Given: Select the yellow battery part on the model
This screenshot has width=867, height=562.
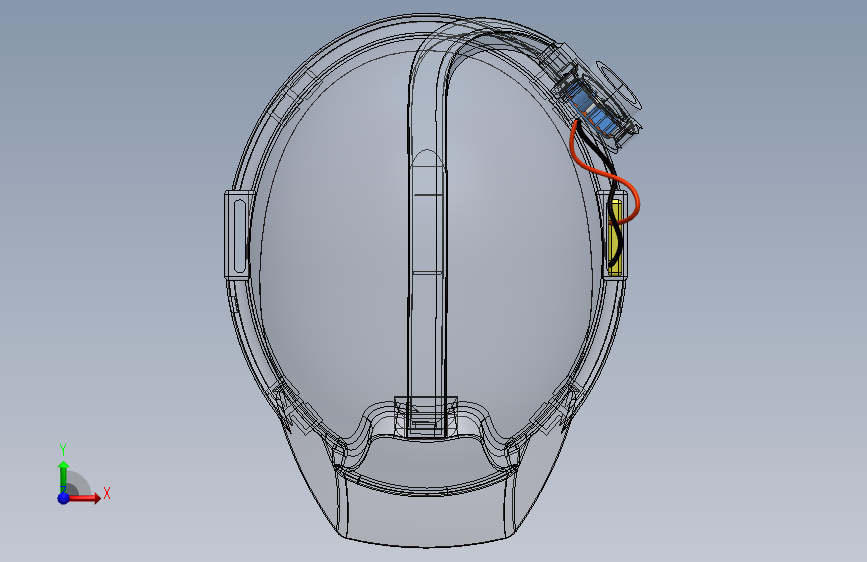Looking at the screenshot, I should [615, 238].
